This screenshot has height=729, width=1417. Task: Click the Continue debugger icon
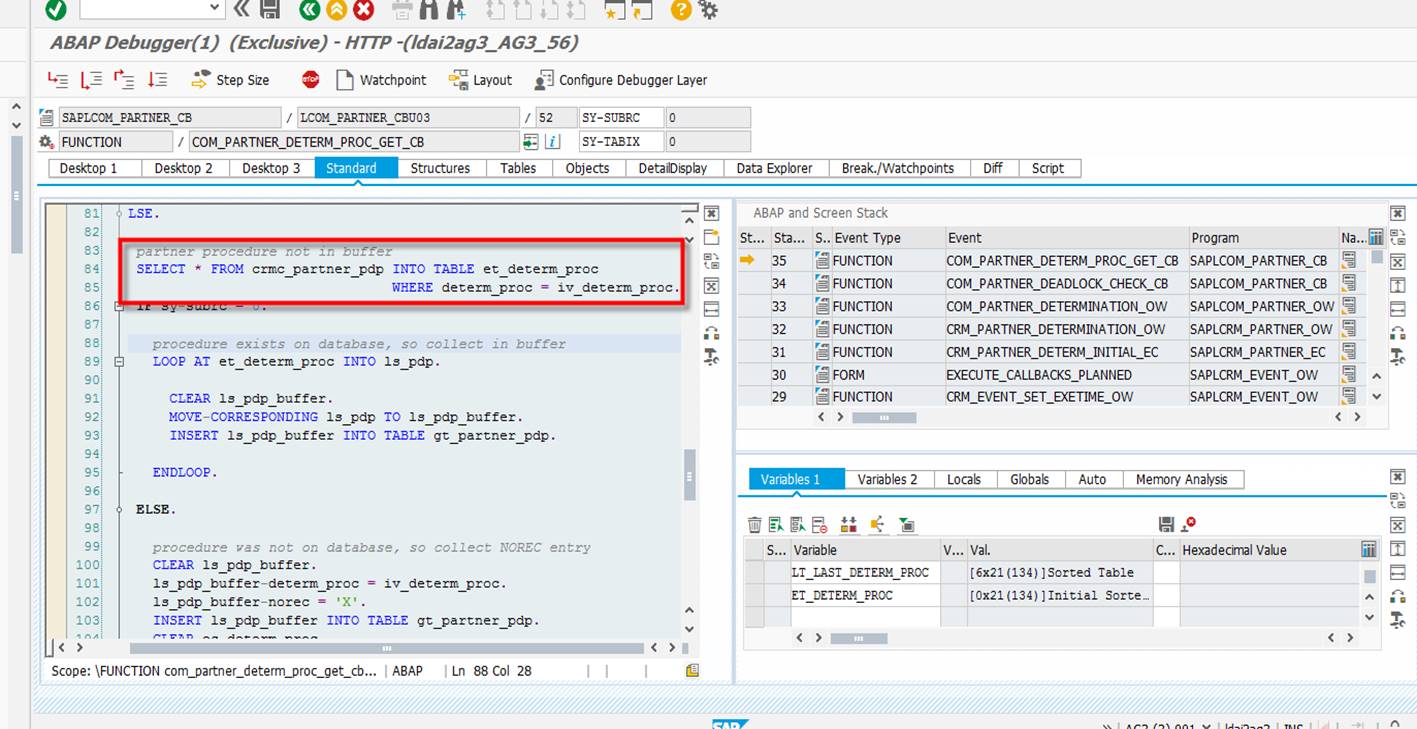pyautogui.click(x=157, y=80)
